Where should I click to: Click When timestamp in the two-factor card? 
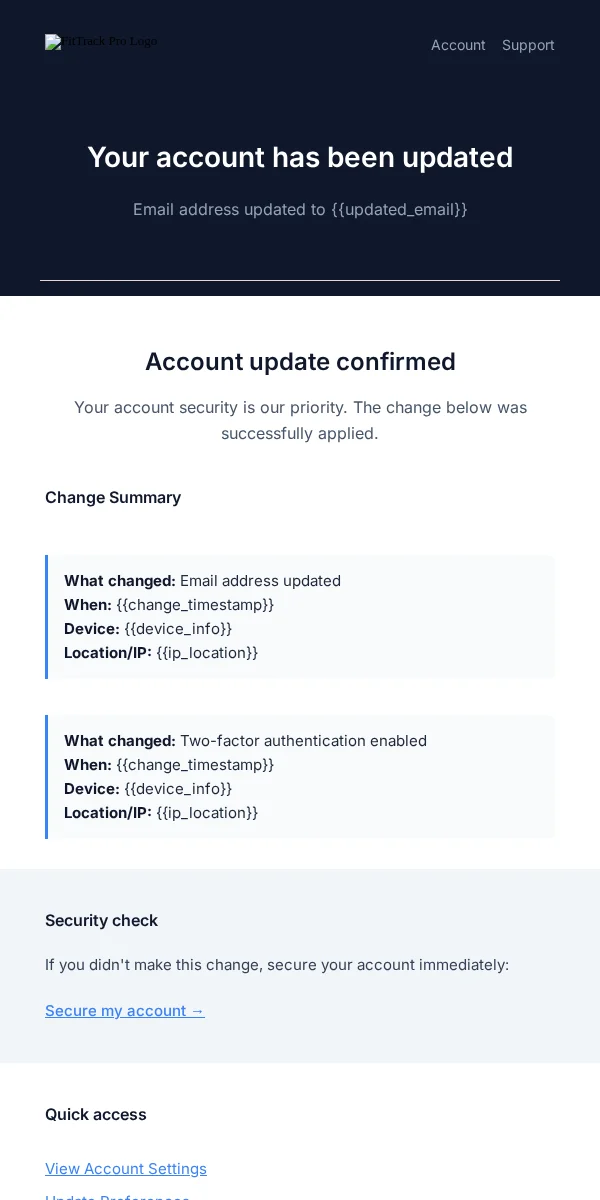195,765
